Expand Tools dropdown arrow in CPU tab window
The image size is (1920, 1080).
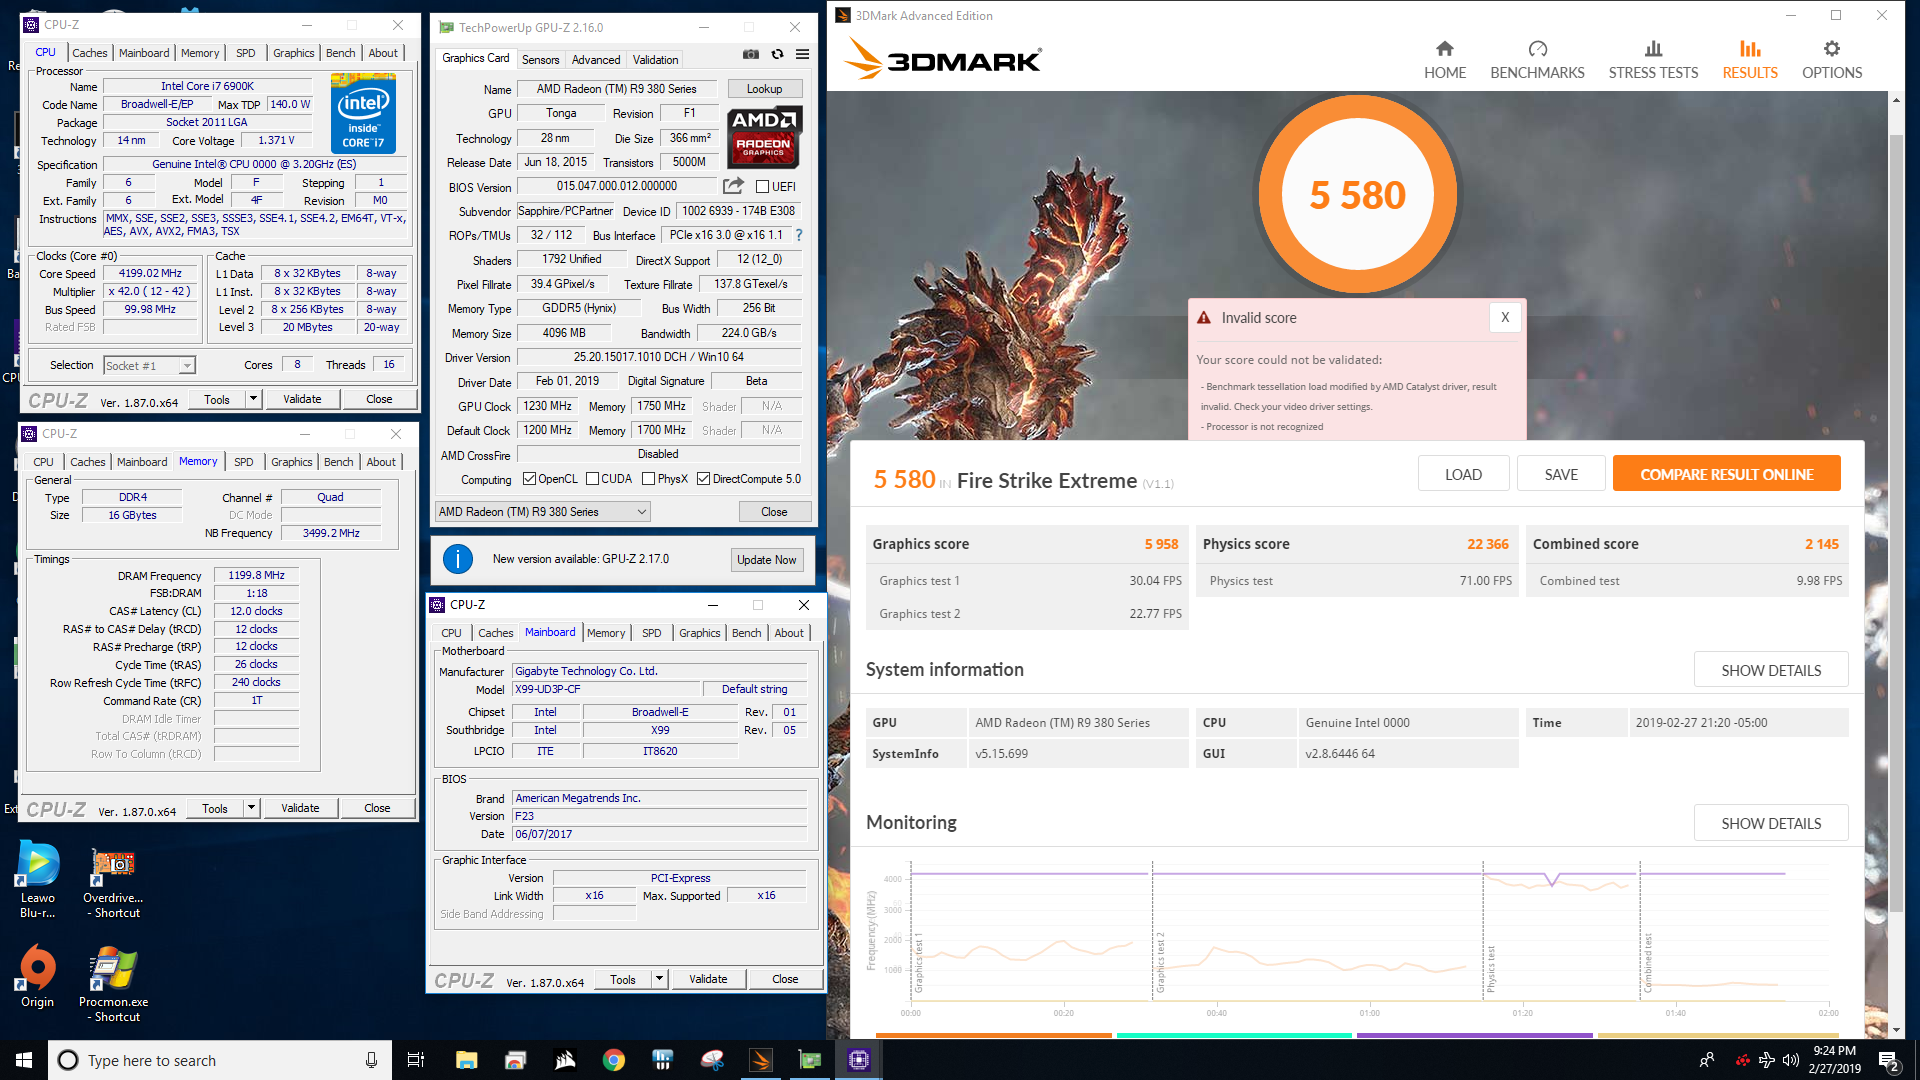(253, 399)
